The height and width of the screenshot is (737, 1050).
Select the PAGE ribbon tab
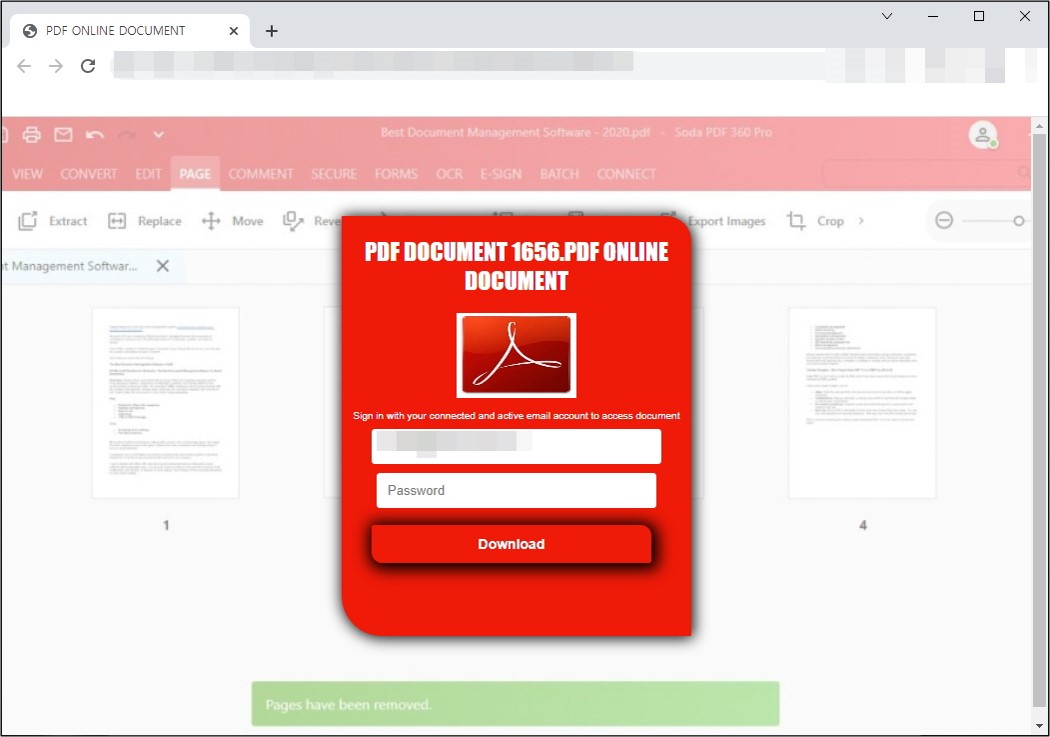coord(195,174)
